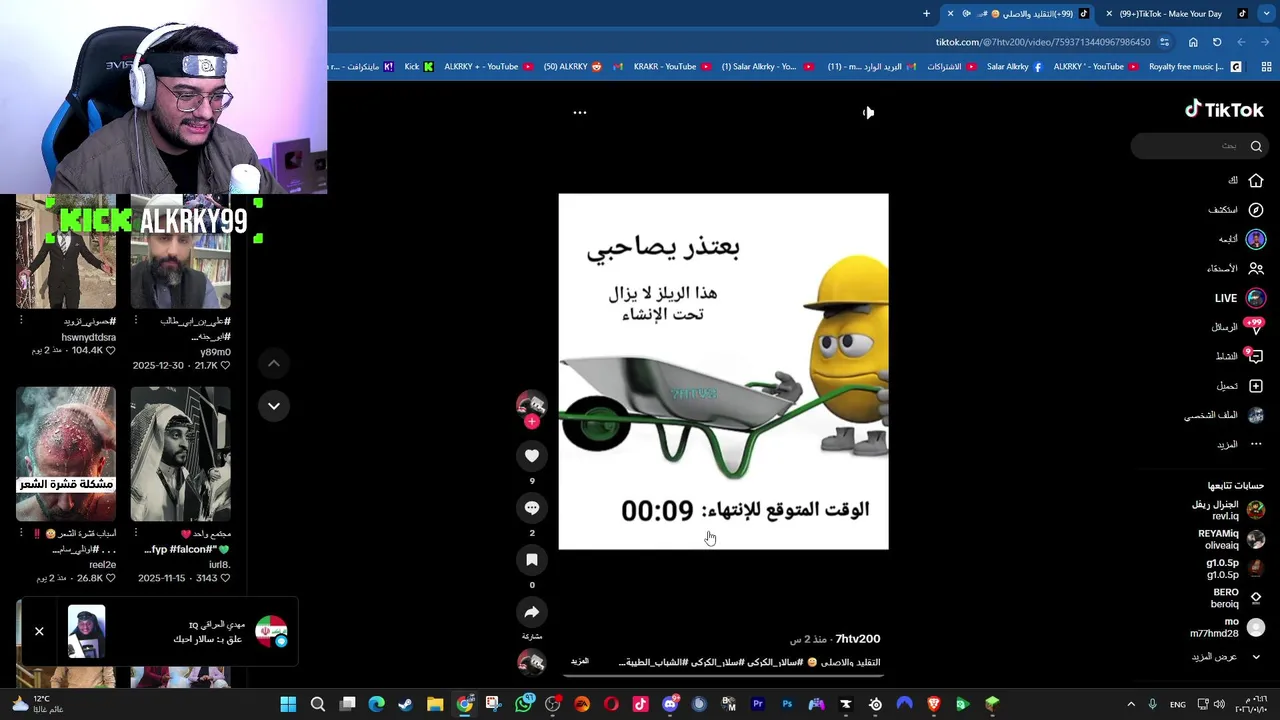Open the video comments bubble
Viewport: 1280px width, 720px height.
[x=532, y=508]
